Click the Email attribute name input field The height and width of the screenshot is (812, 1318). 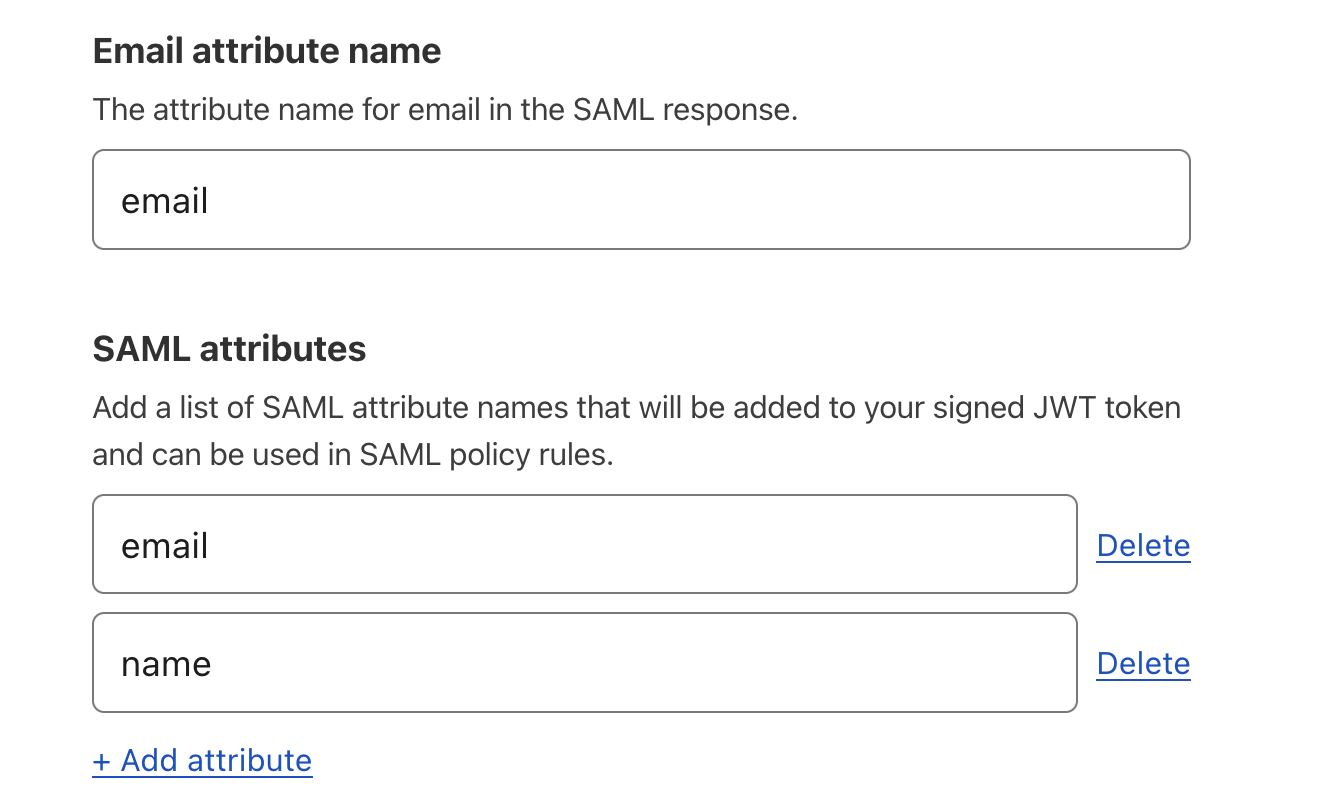(640, 199)
